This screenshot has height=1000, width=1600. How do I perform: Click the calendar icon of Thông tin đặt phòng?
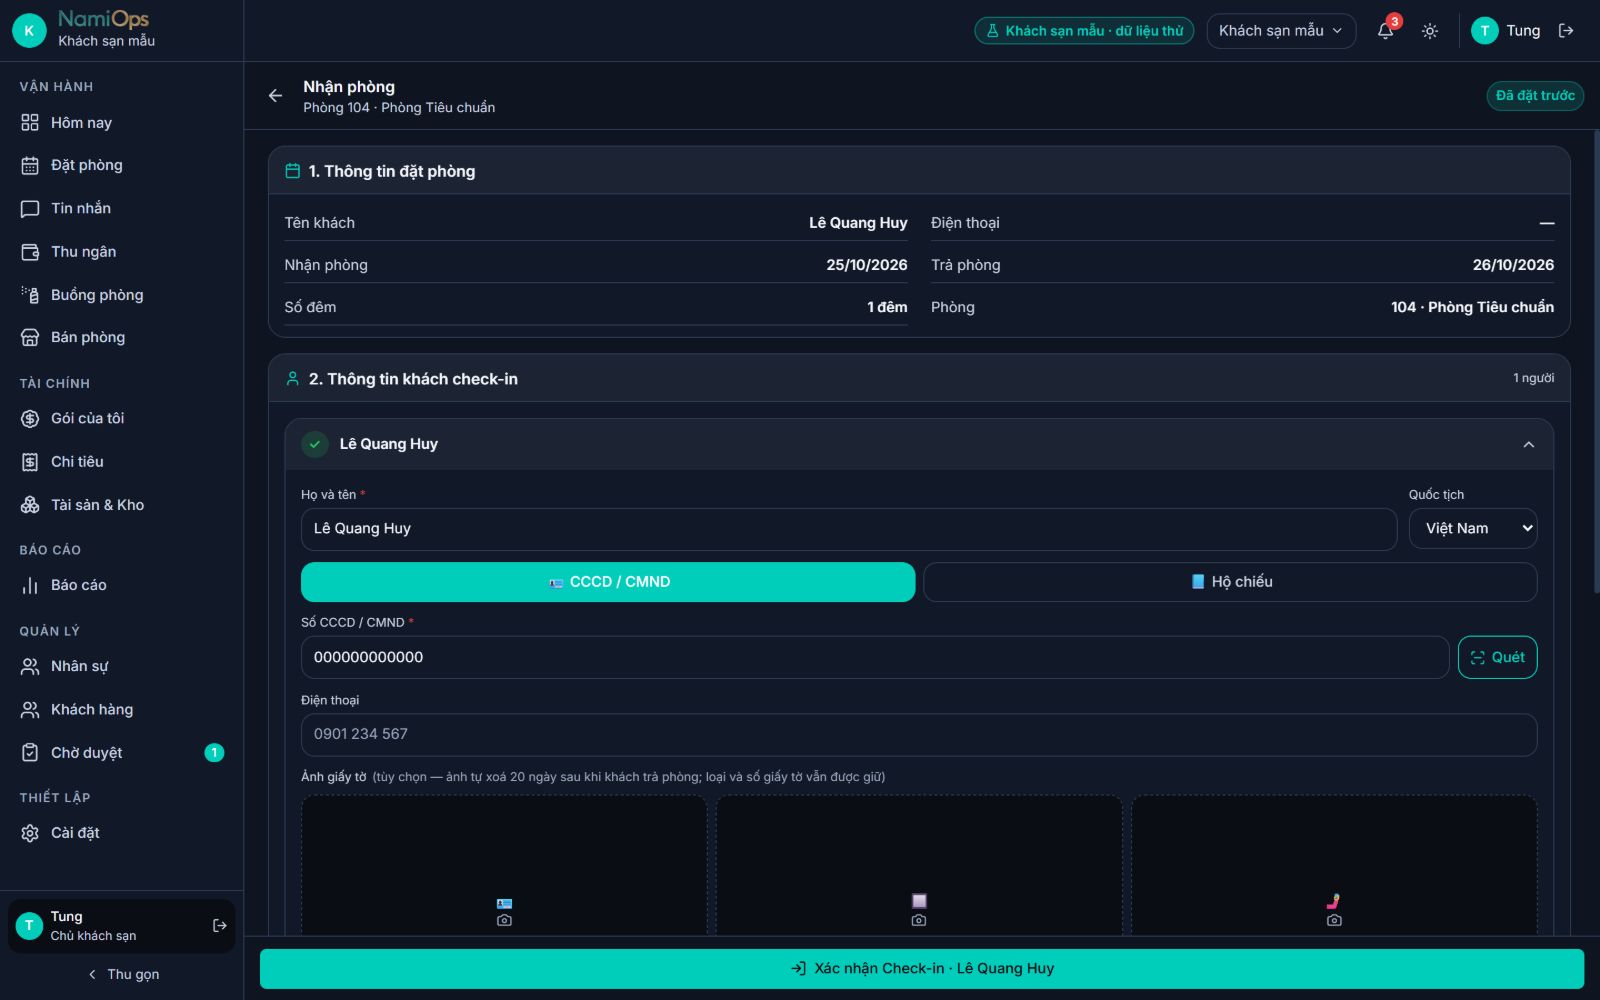[x=292, y=171]
